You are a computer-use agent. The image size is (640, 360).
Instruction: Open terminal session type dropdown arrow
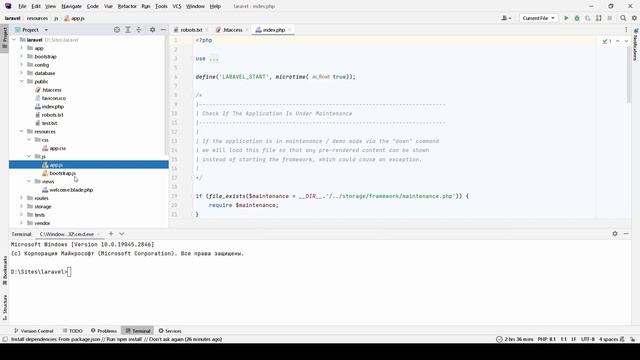(x=122, y=234)
